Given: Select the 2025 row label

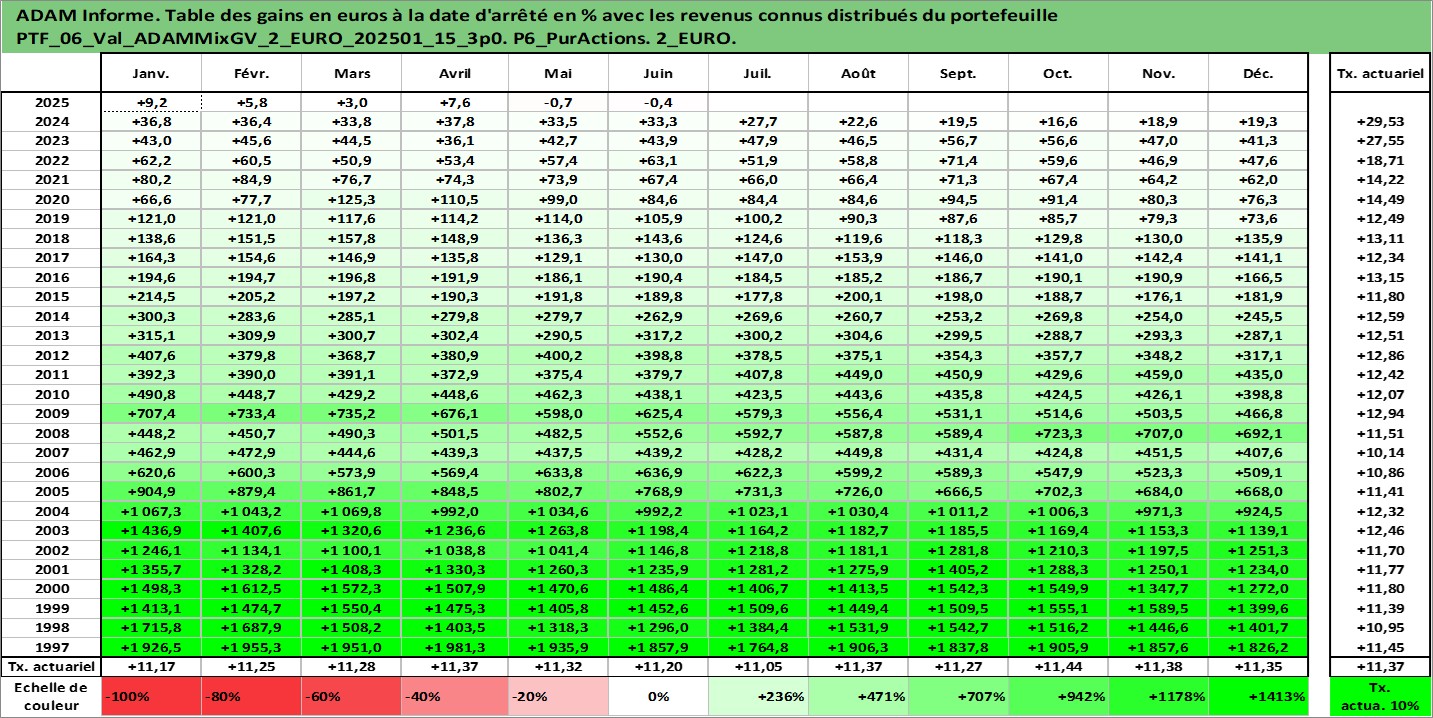Looking at the screenshot, I should pyautogui.click(x=51, y=102).
